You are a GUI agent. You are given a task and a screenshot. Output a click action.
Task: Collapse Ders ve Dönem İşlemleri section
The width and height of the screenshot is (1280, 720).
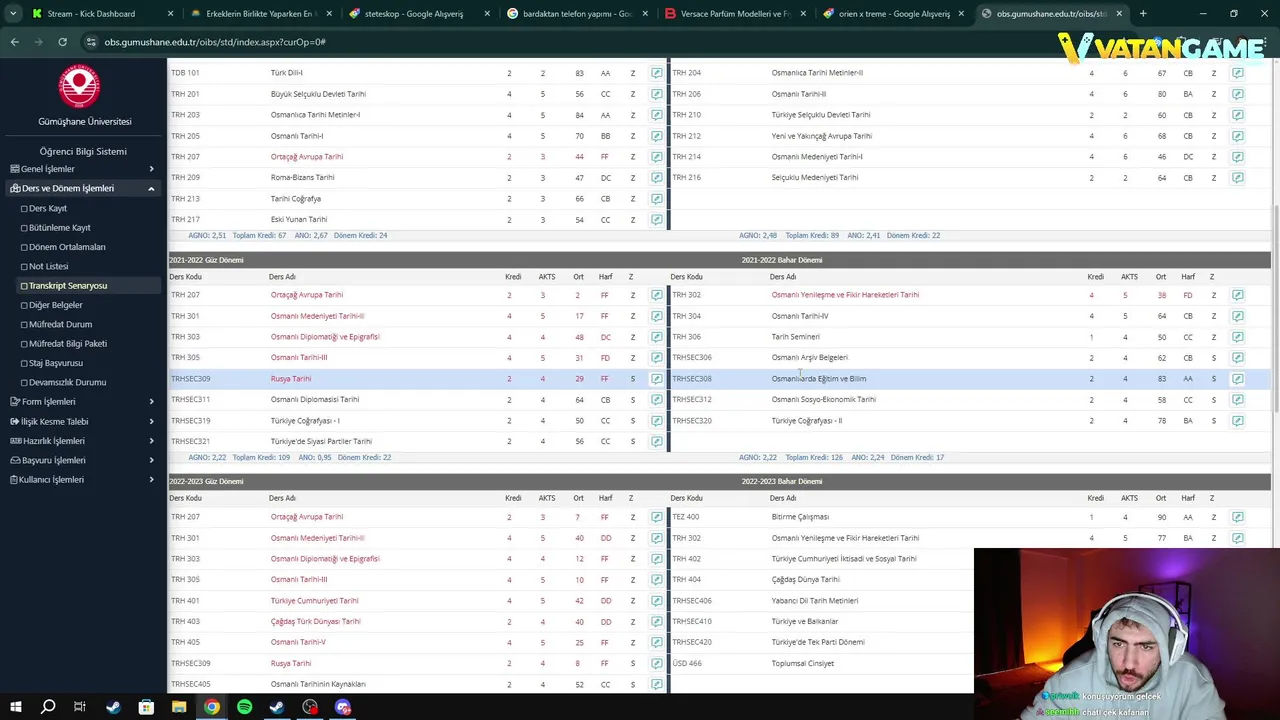tap(82, 188)
